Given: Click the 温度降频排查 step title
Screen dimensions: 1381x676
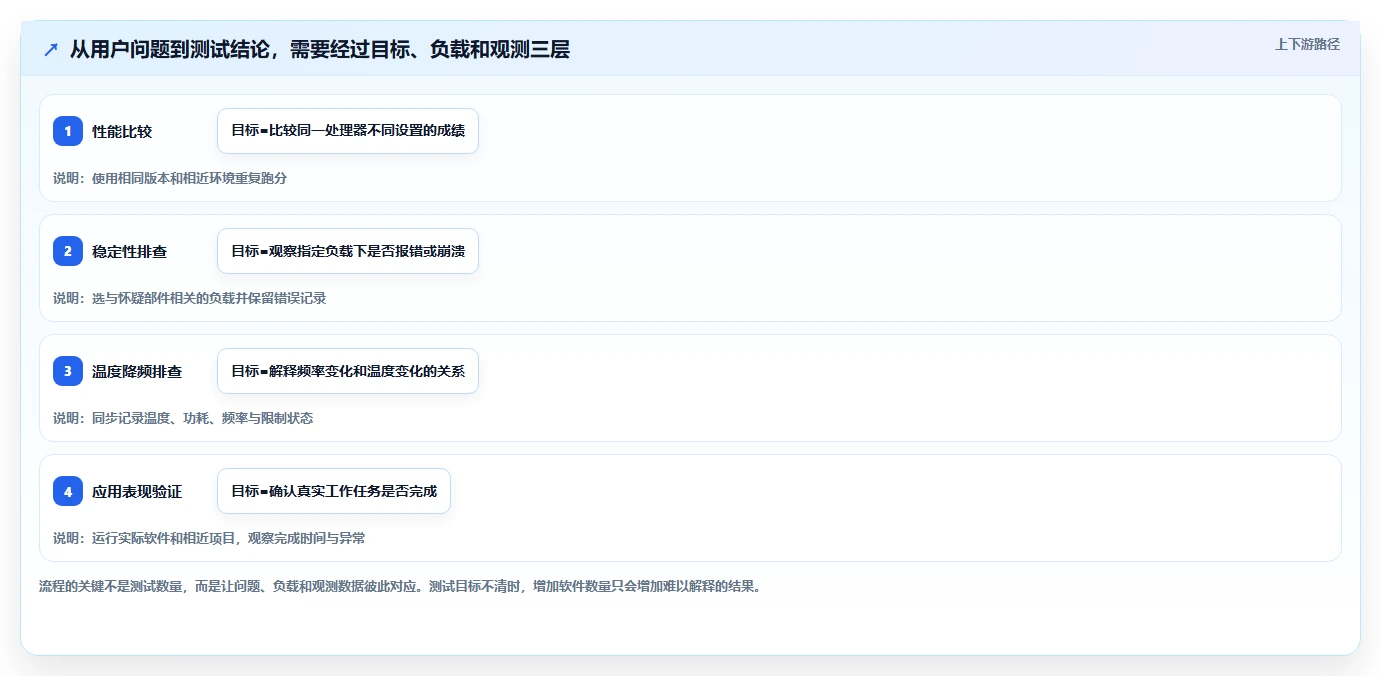Looking at the screenshot, I should tap(137, 371).
